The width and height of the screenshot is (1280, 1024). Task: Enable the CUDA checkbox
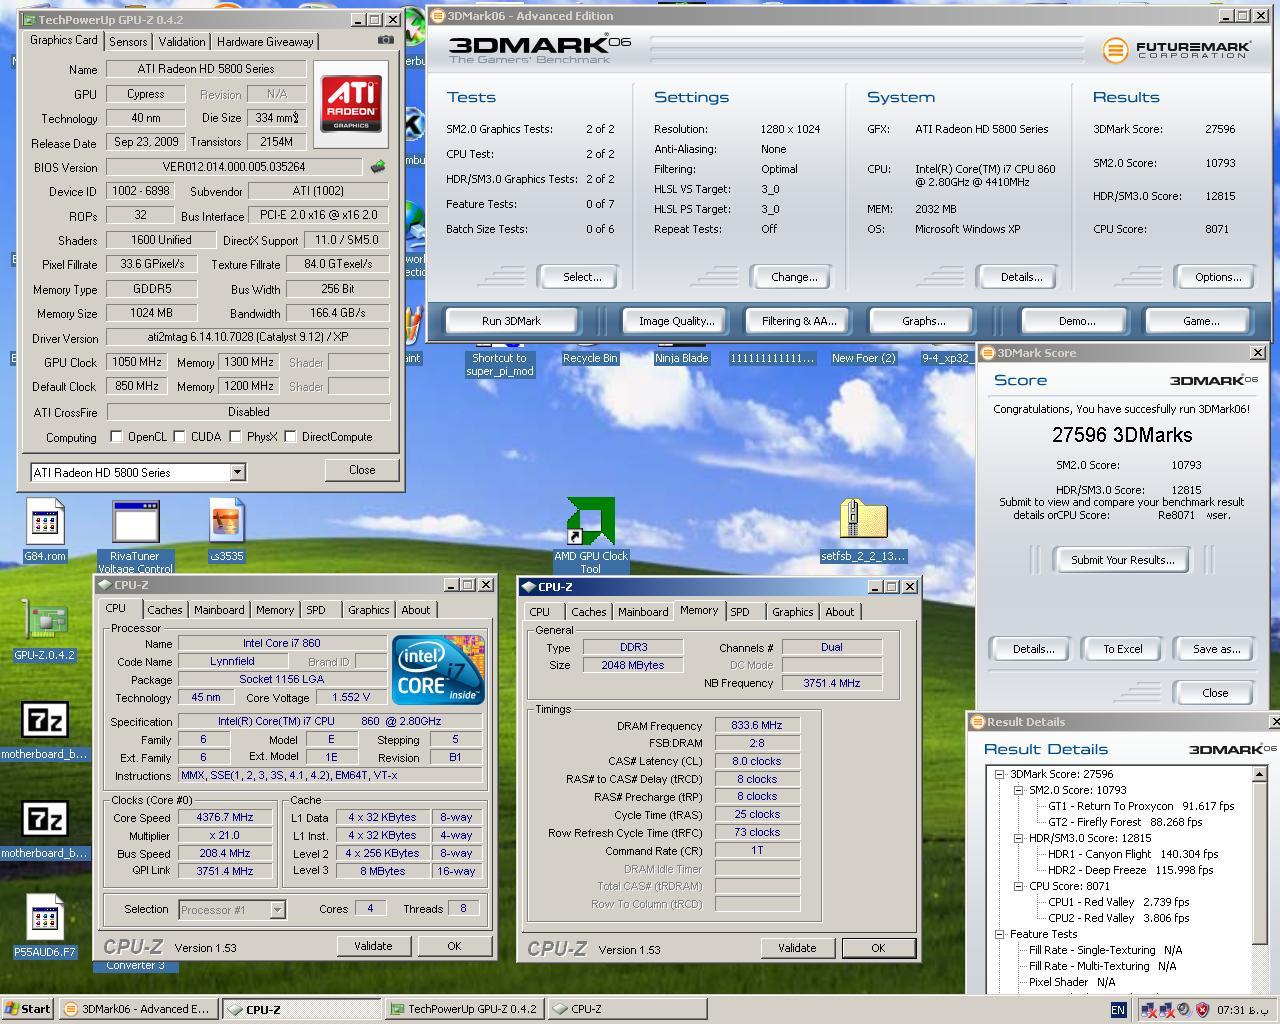(x=179, y=437)
